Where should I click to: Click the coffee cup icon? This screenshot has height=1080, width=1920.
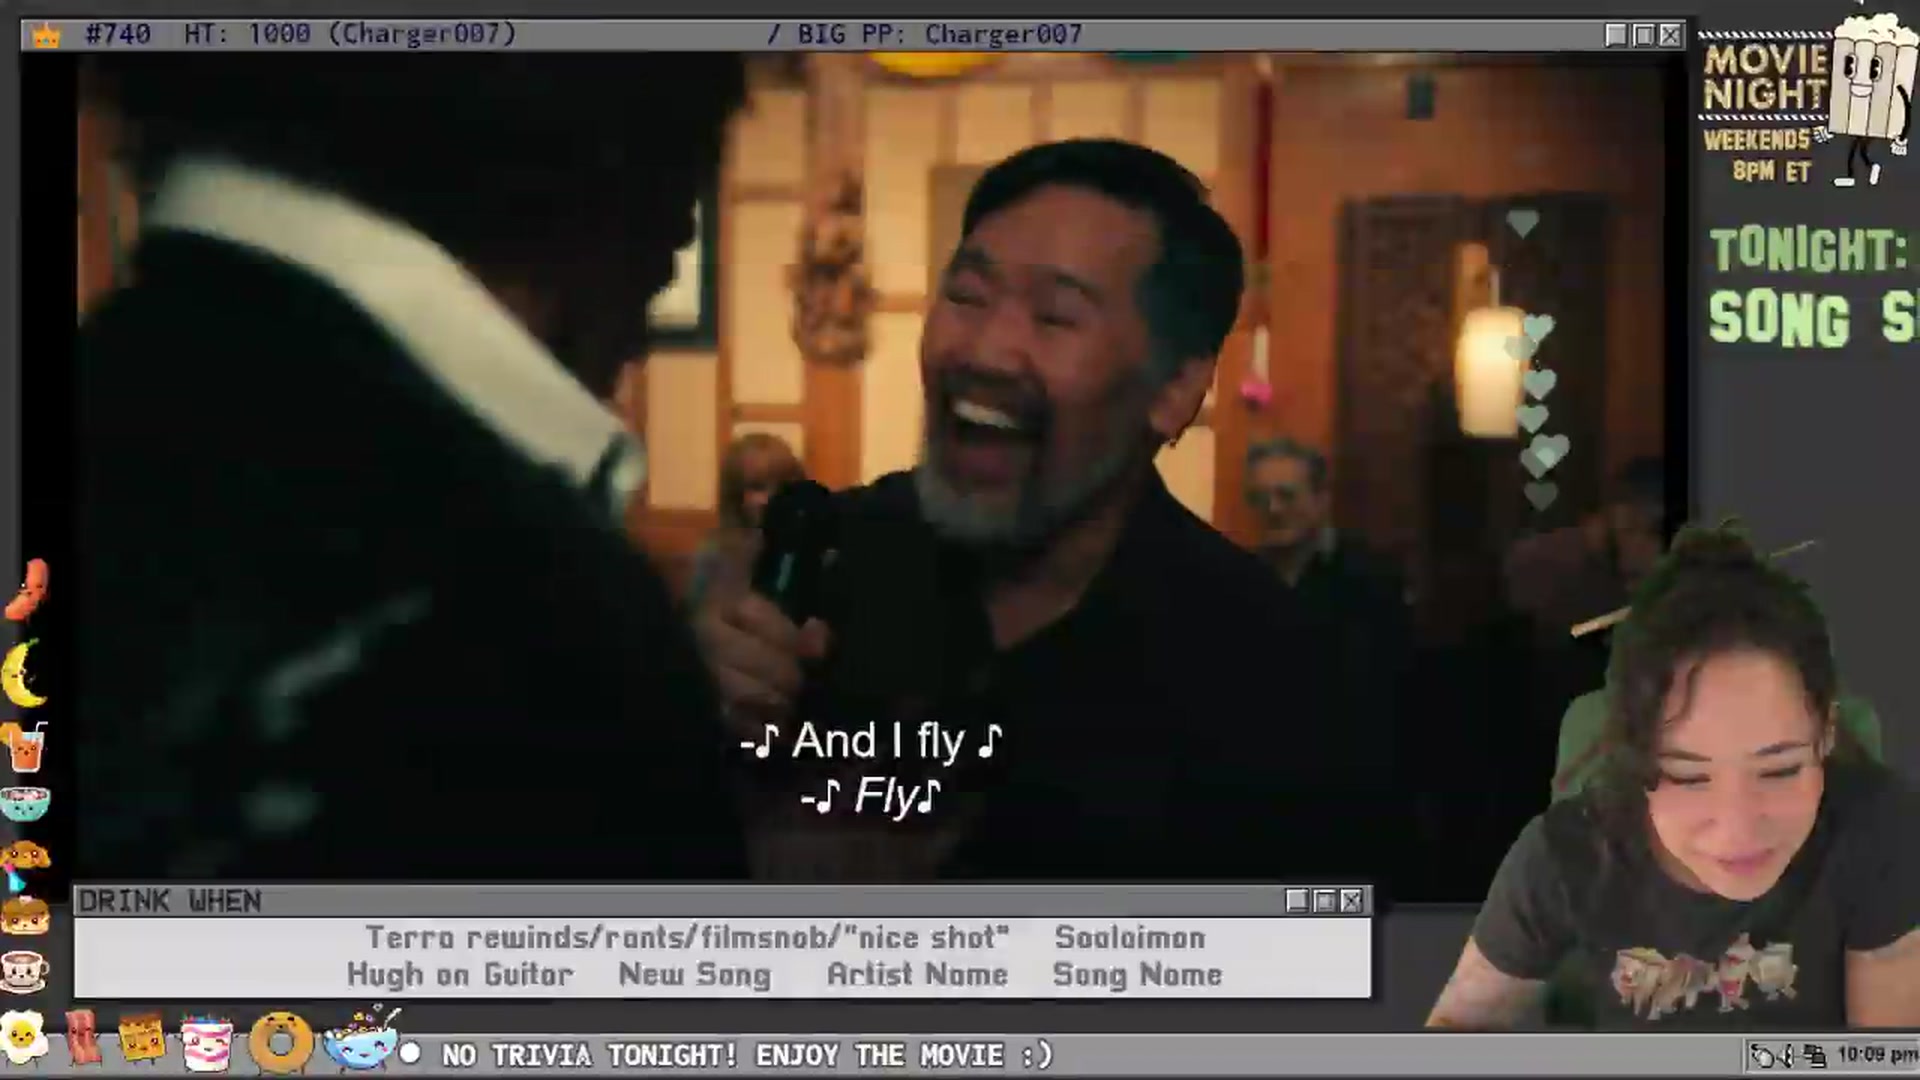pos(25,969)
